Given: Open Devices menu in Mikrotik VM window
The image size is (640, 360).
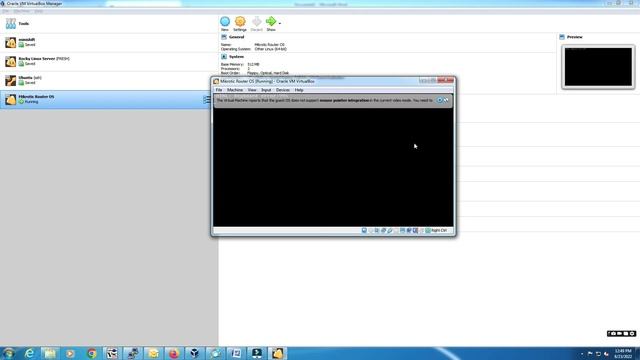Looking at the screenshot, I should (x=282, y=90).
